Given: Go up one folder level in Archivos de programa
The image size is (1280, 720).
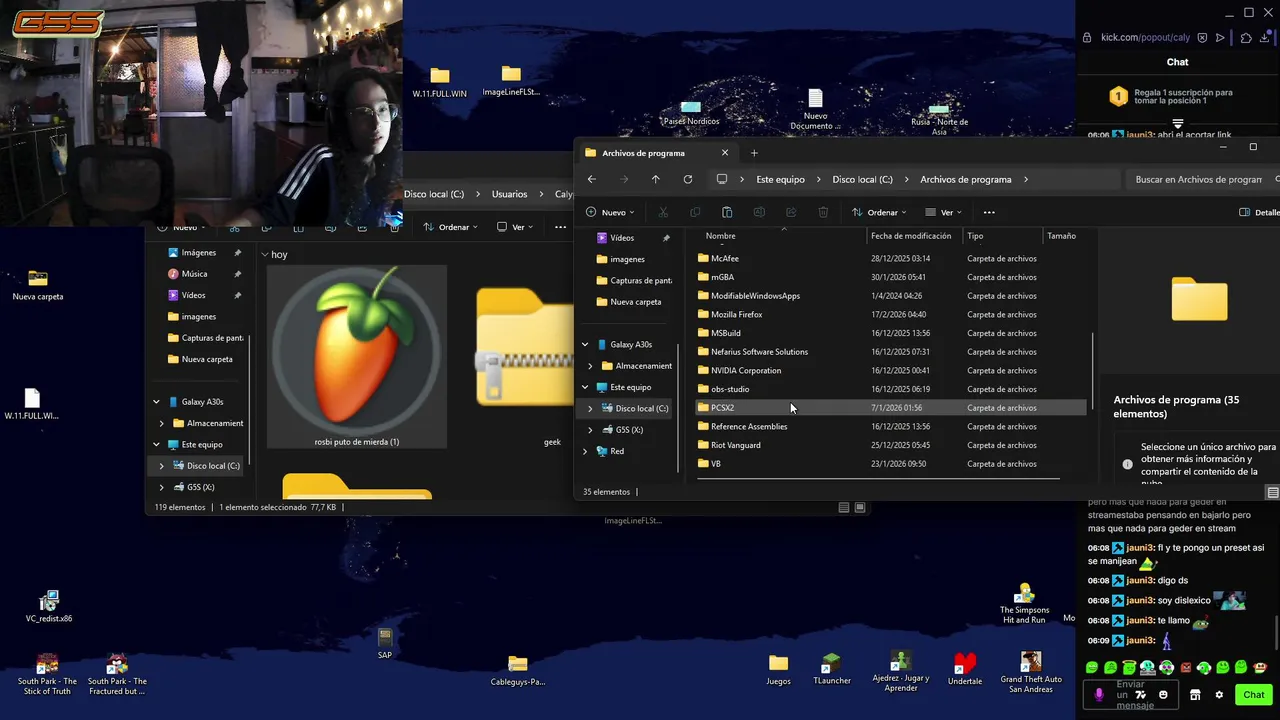Looking at the screenshot, I should click(x=656, y=180).
